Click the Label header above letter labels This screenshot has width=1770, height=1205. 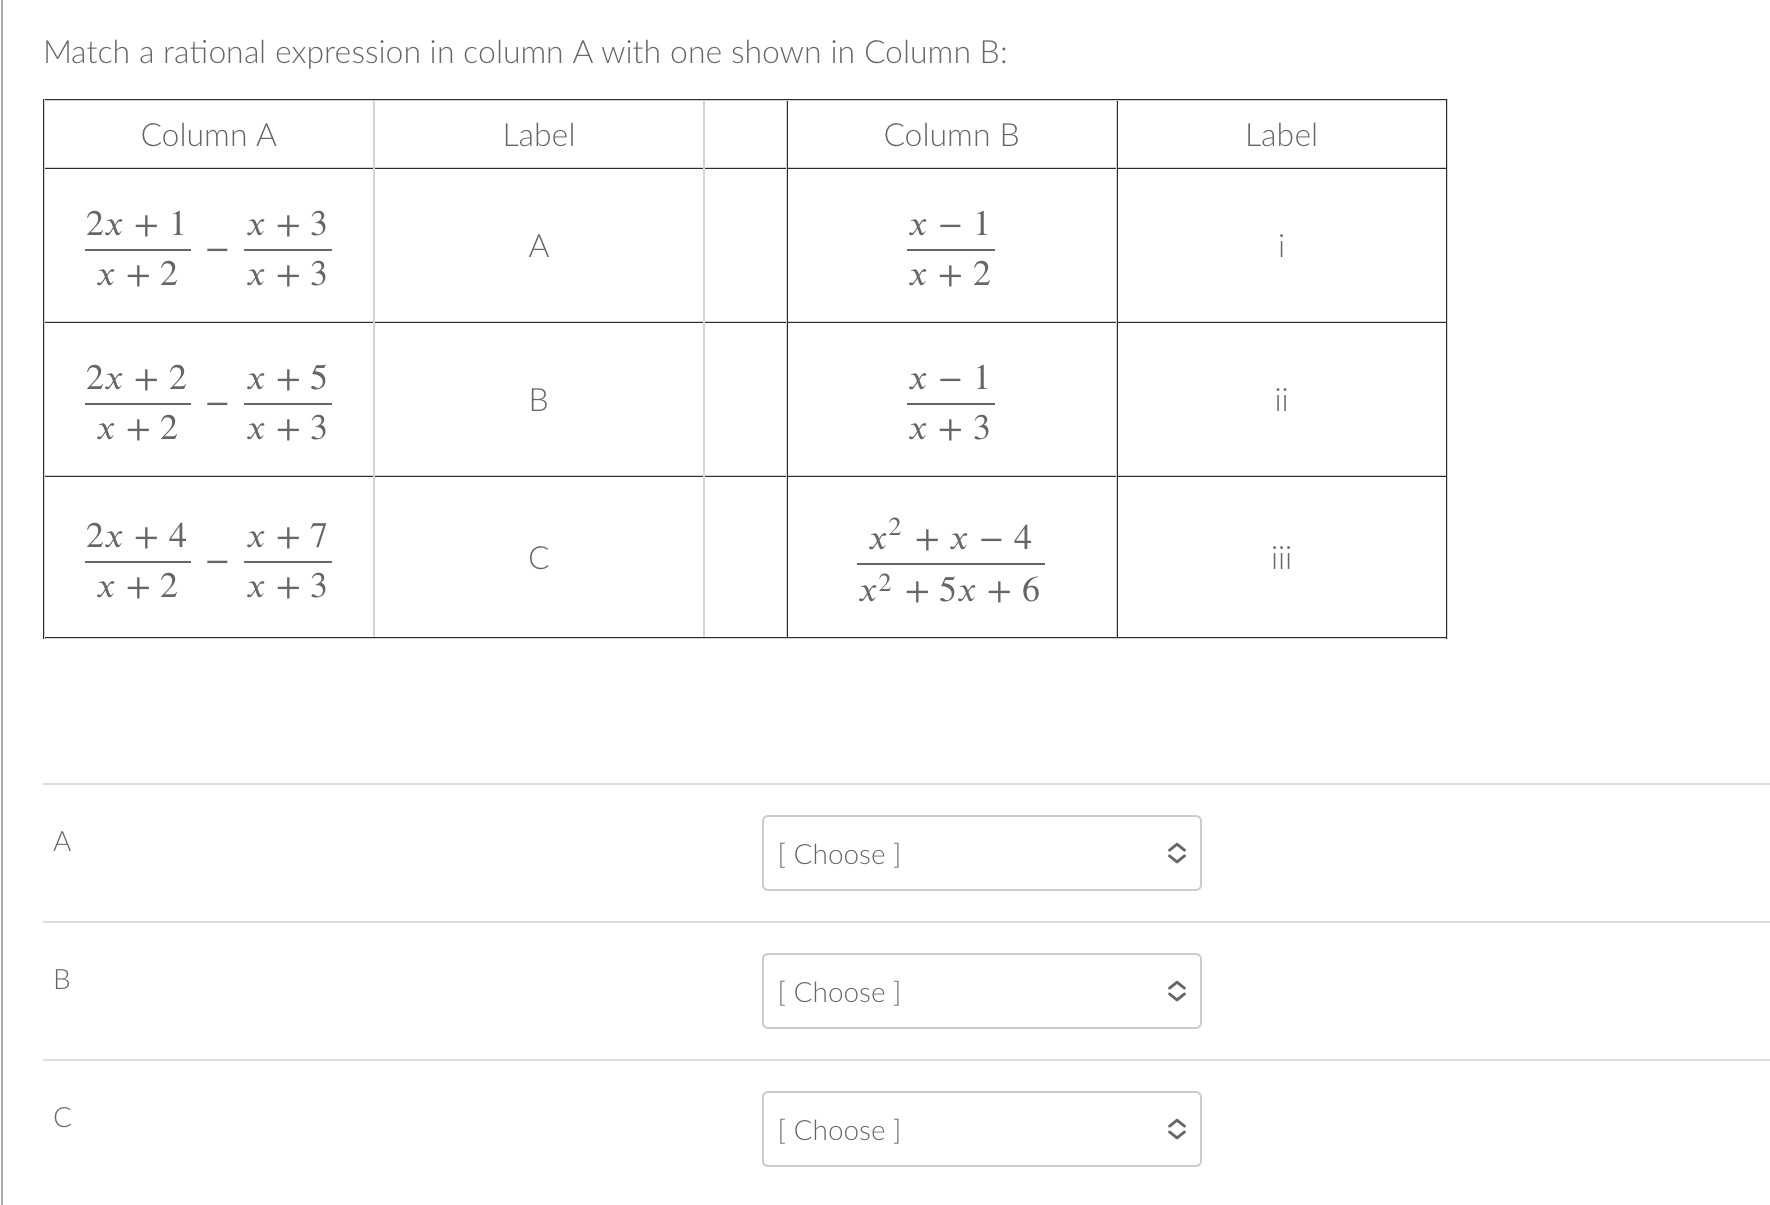point(538,134)
